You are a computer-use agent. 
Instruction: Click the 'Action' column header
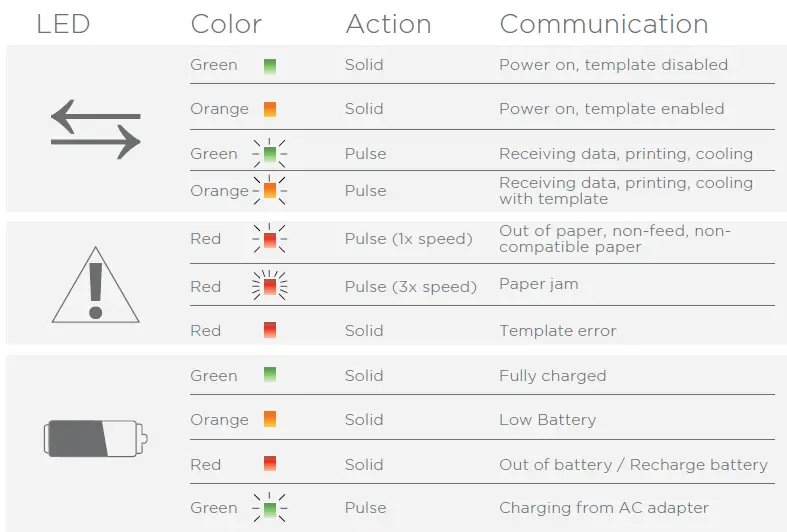click(x=389, y=24)
